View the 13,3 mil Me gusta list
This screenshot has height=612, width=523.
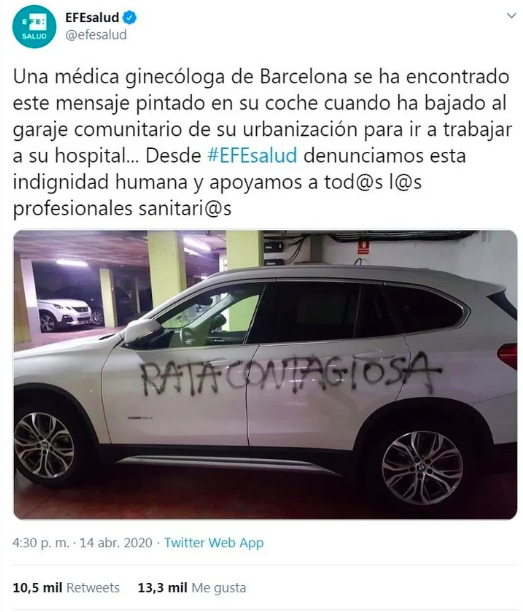coord(192,587)
